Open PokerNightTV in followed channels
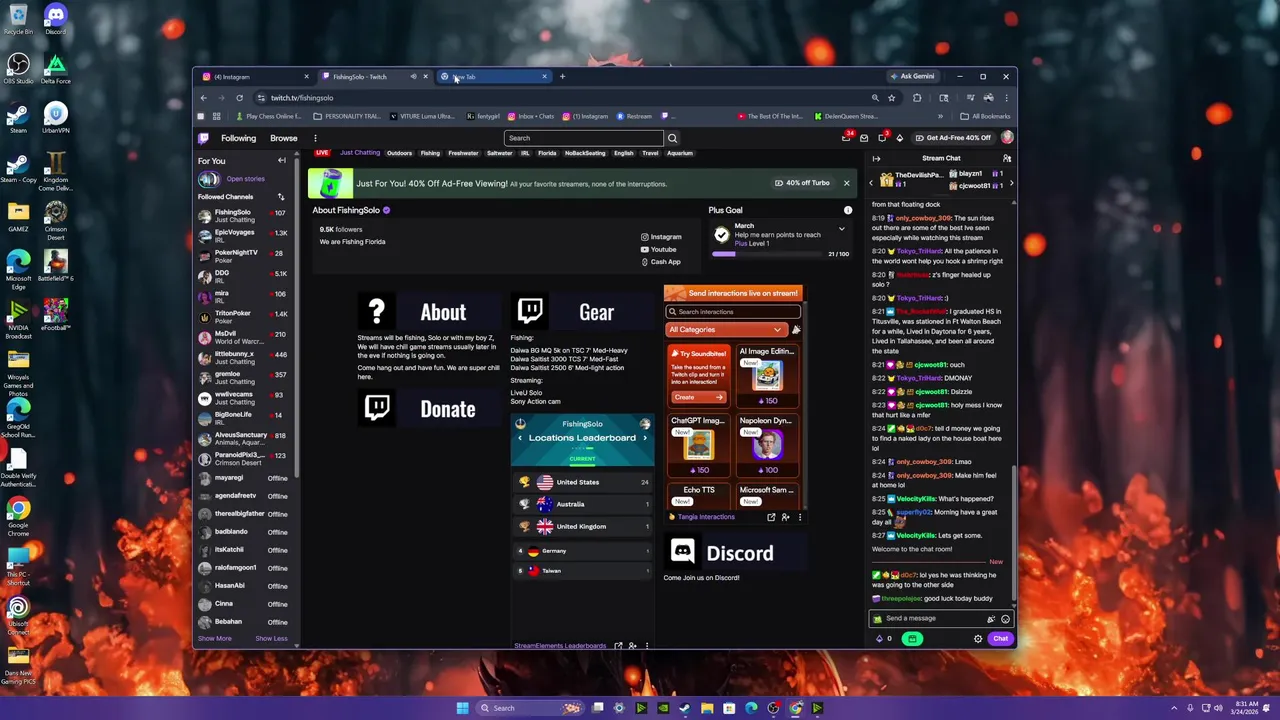The height and width of the screenshot is (720, 1280). coord(246,256)
